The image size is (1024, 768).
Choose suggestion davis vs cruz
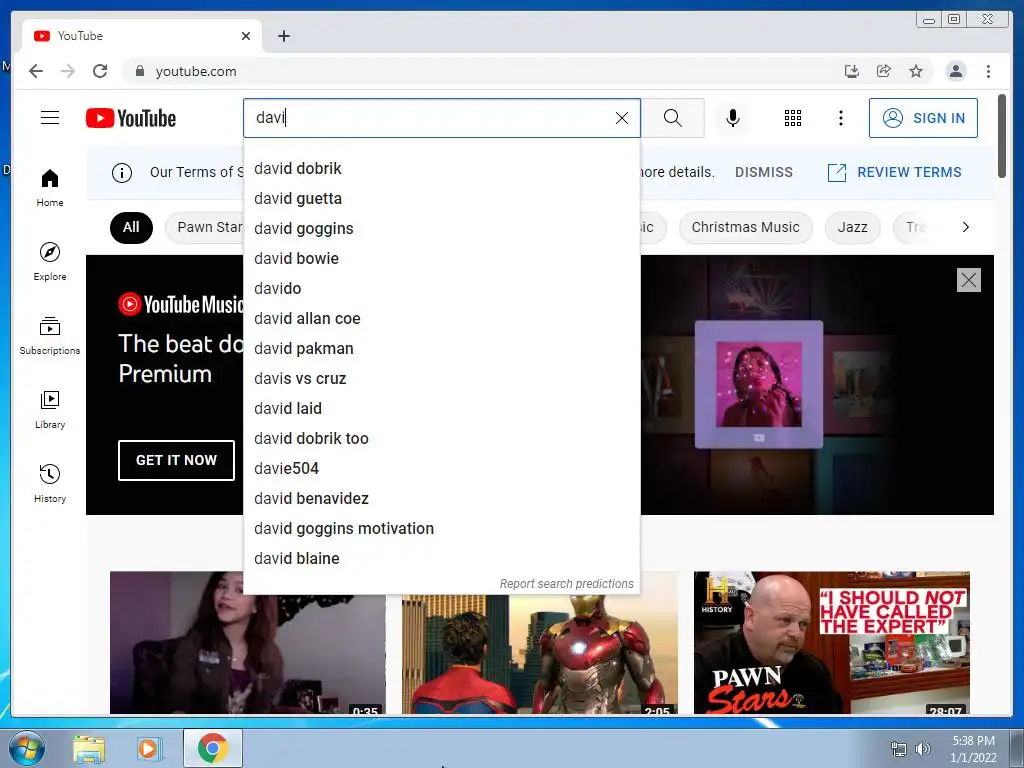tap(441, 379)
